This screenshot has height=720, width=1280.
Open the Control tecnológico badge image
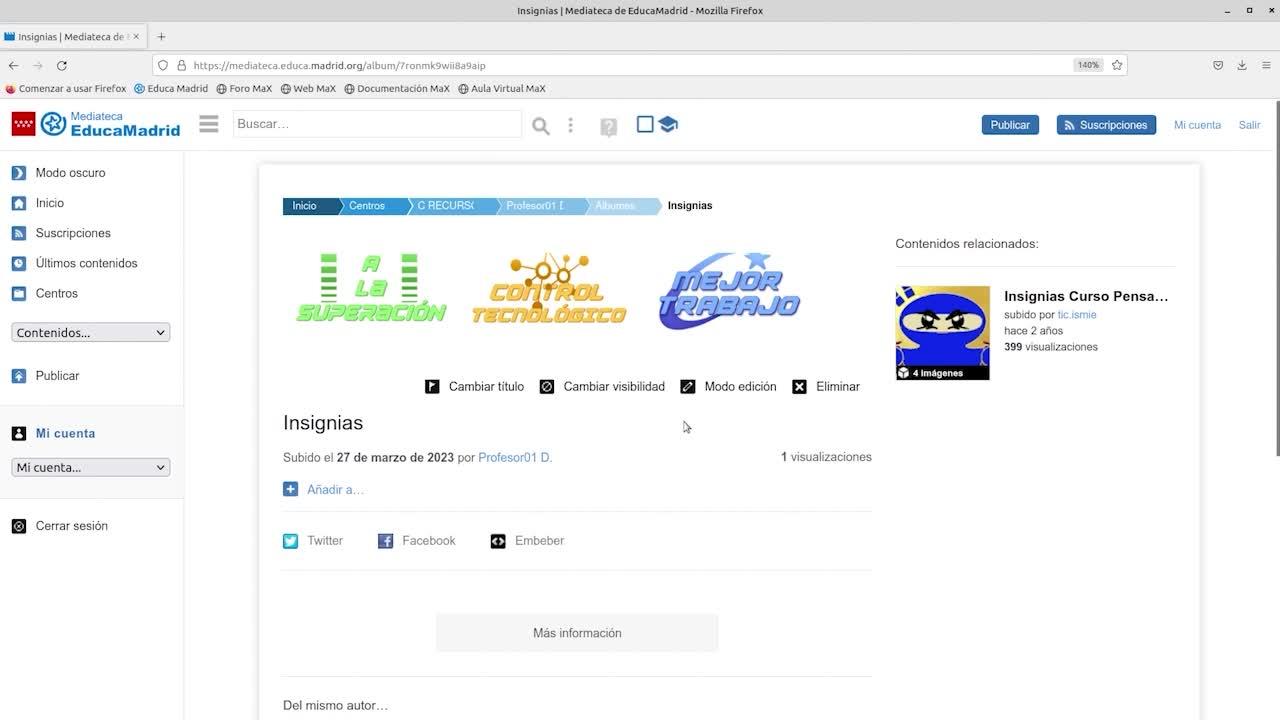(549, 288)
